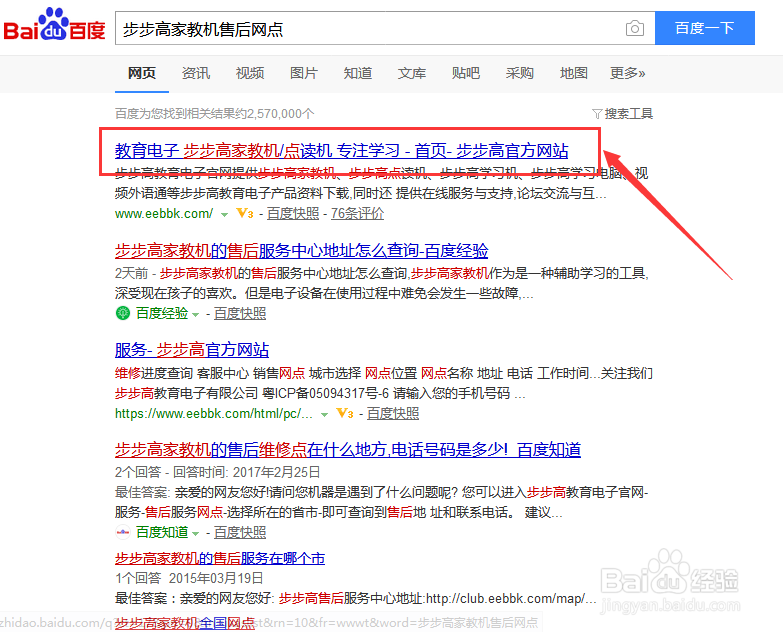This screenshot has height=632, width=783.
Task: Click the text 1个回答 2015年03月19日
Action: (x=189, y=578)
